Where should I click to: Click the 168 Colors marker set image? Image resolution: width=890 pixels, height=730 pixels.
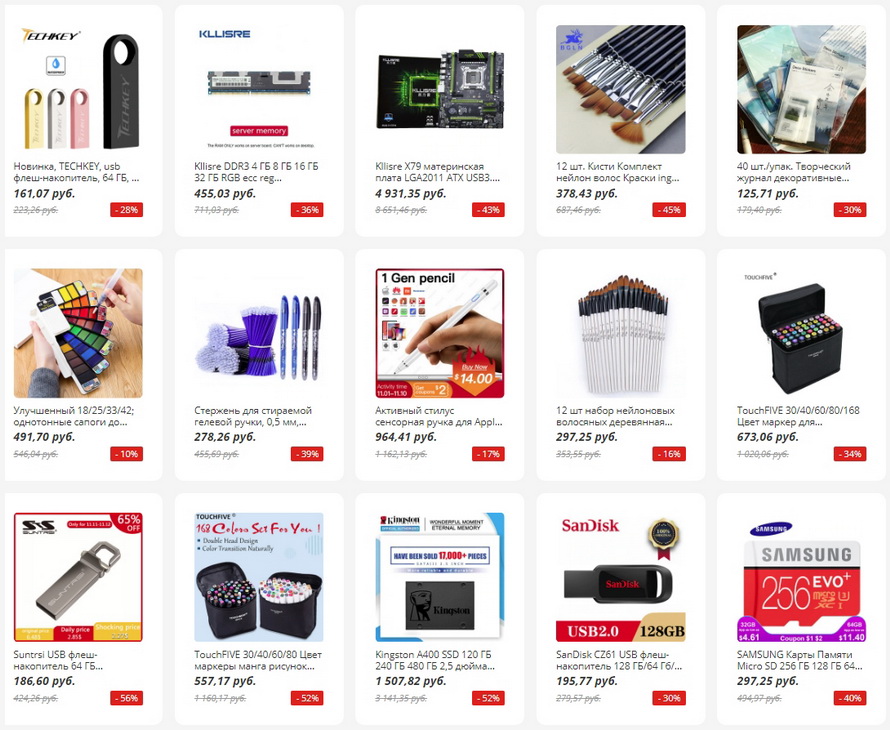click(259, 577)
